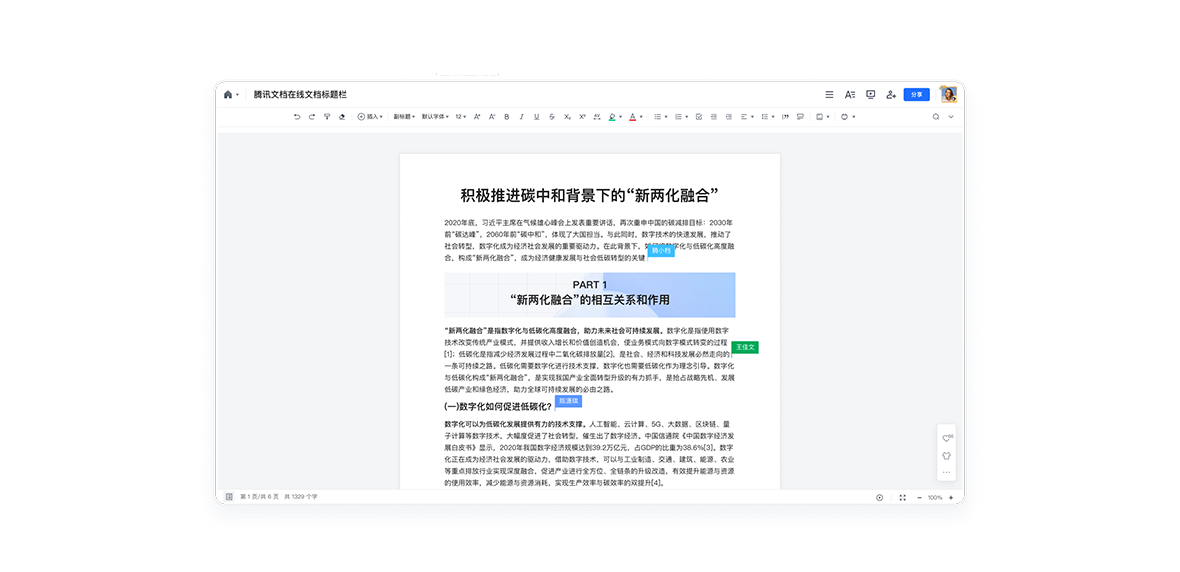This screenshot has width=1180, height=572.
Task: Click the blue 分享 share button
Action: [916, 94]
